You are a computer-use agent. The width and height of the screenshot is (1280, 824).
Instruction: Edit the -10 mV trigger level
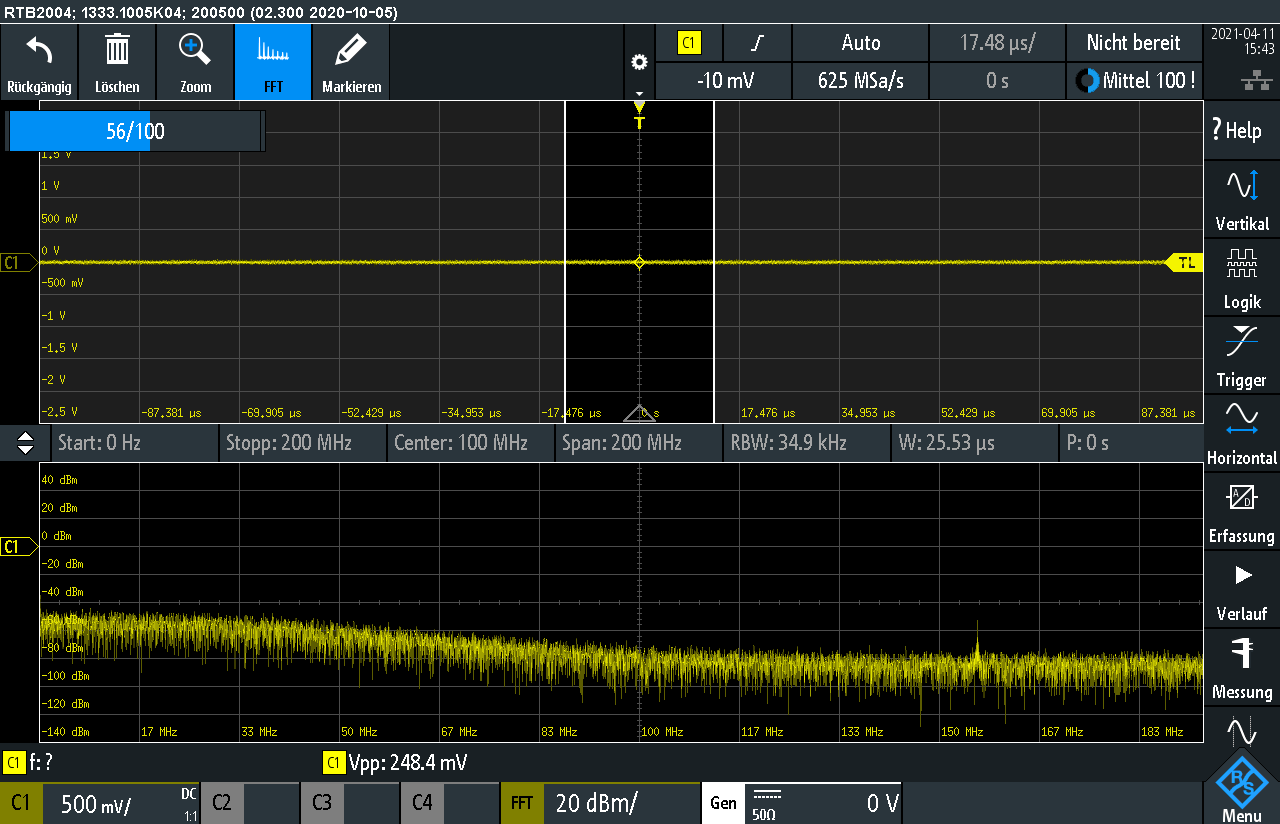click(723, 81)
